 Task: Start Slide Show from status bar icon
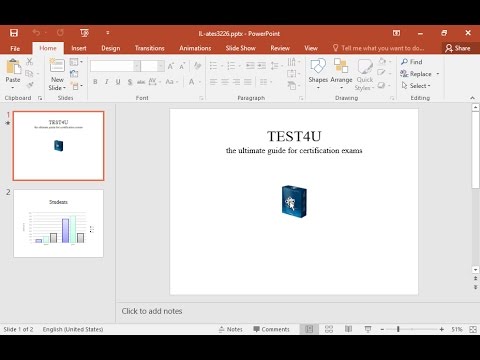click(368, 329)
